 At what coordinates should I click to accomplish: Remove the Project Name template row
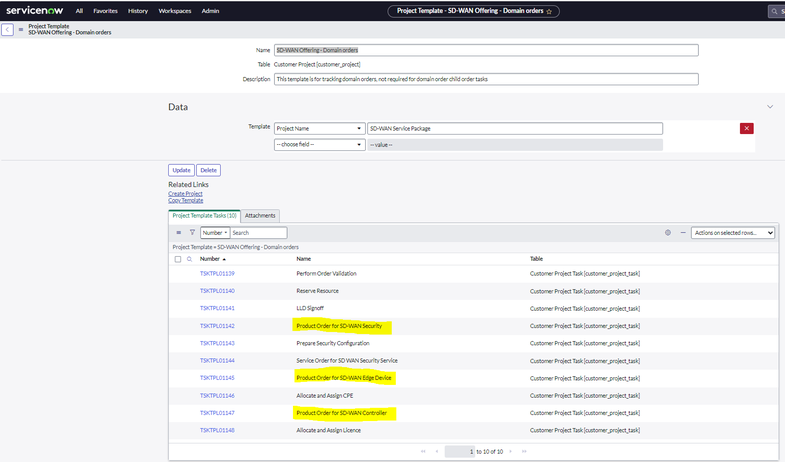coord(746,129)
